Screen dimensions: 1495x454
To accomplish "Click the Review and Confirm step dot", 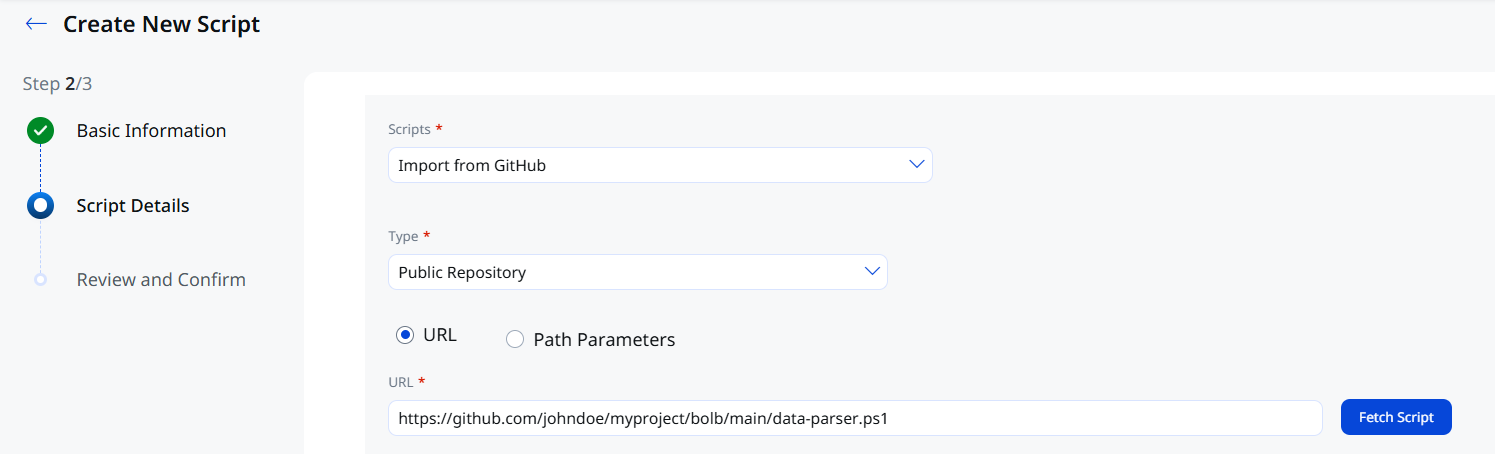I will (40, 280).
